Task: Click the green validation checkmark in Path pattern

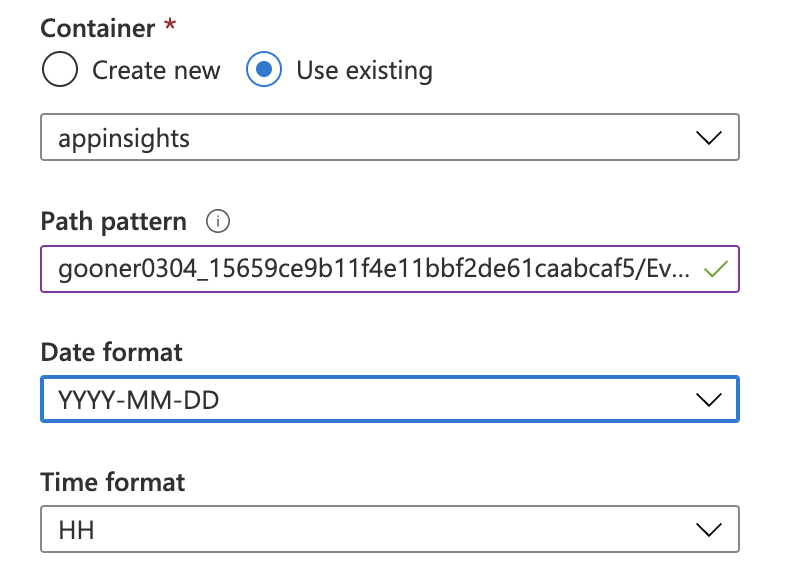Action: pyautogui.click(x=714, y=269)
